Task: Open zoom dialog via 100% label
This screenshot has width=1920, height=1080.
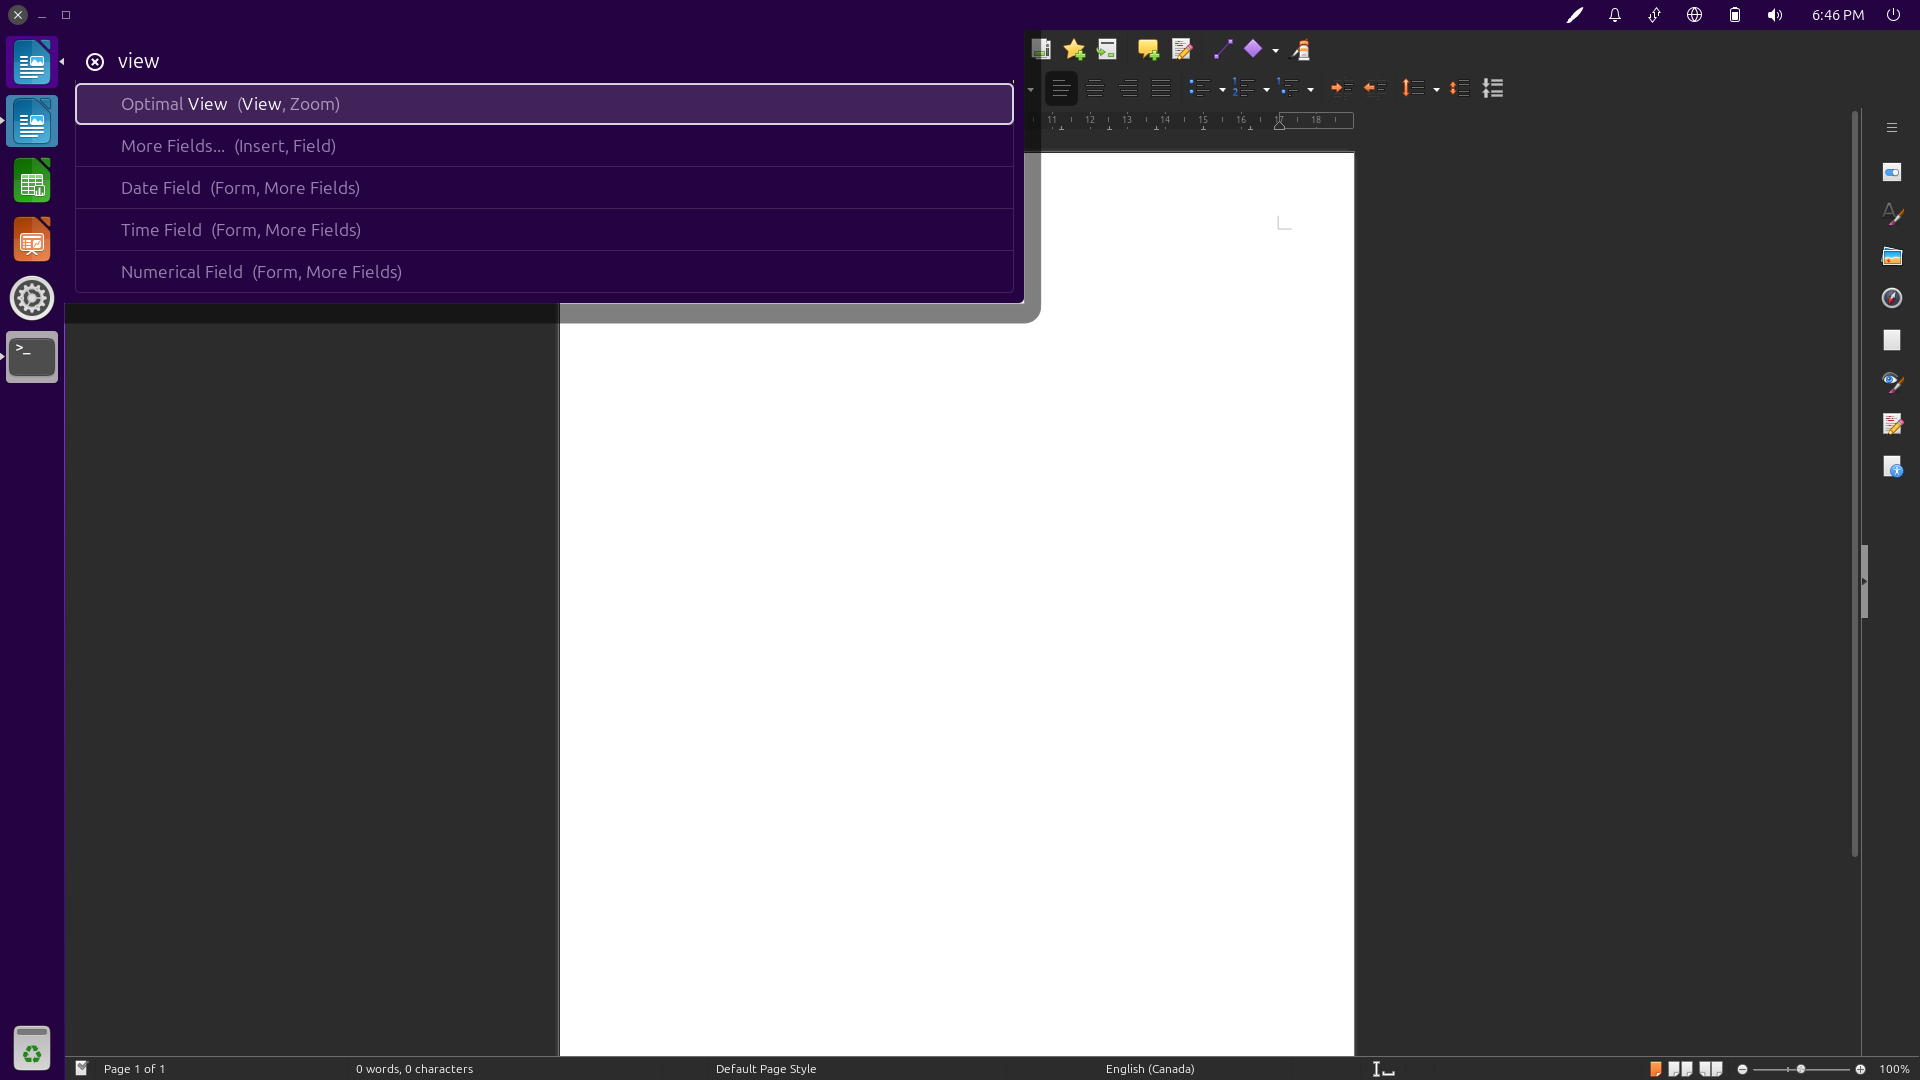Action: click(x=1894, y=1069)
